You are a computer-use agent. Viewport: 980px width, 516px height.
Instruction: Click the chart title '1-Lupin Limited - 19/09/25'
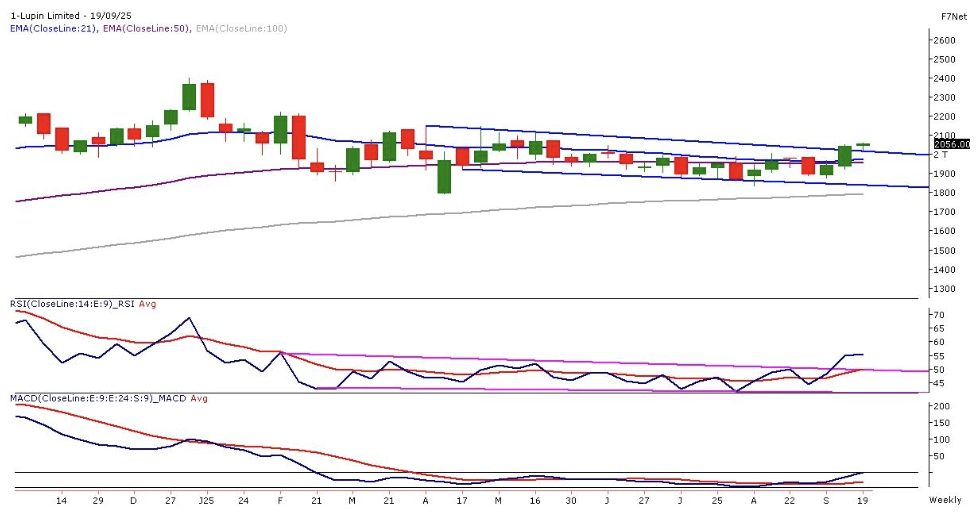(71, 16)
